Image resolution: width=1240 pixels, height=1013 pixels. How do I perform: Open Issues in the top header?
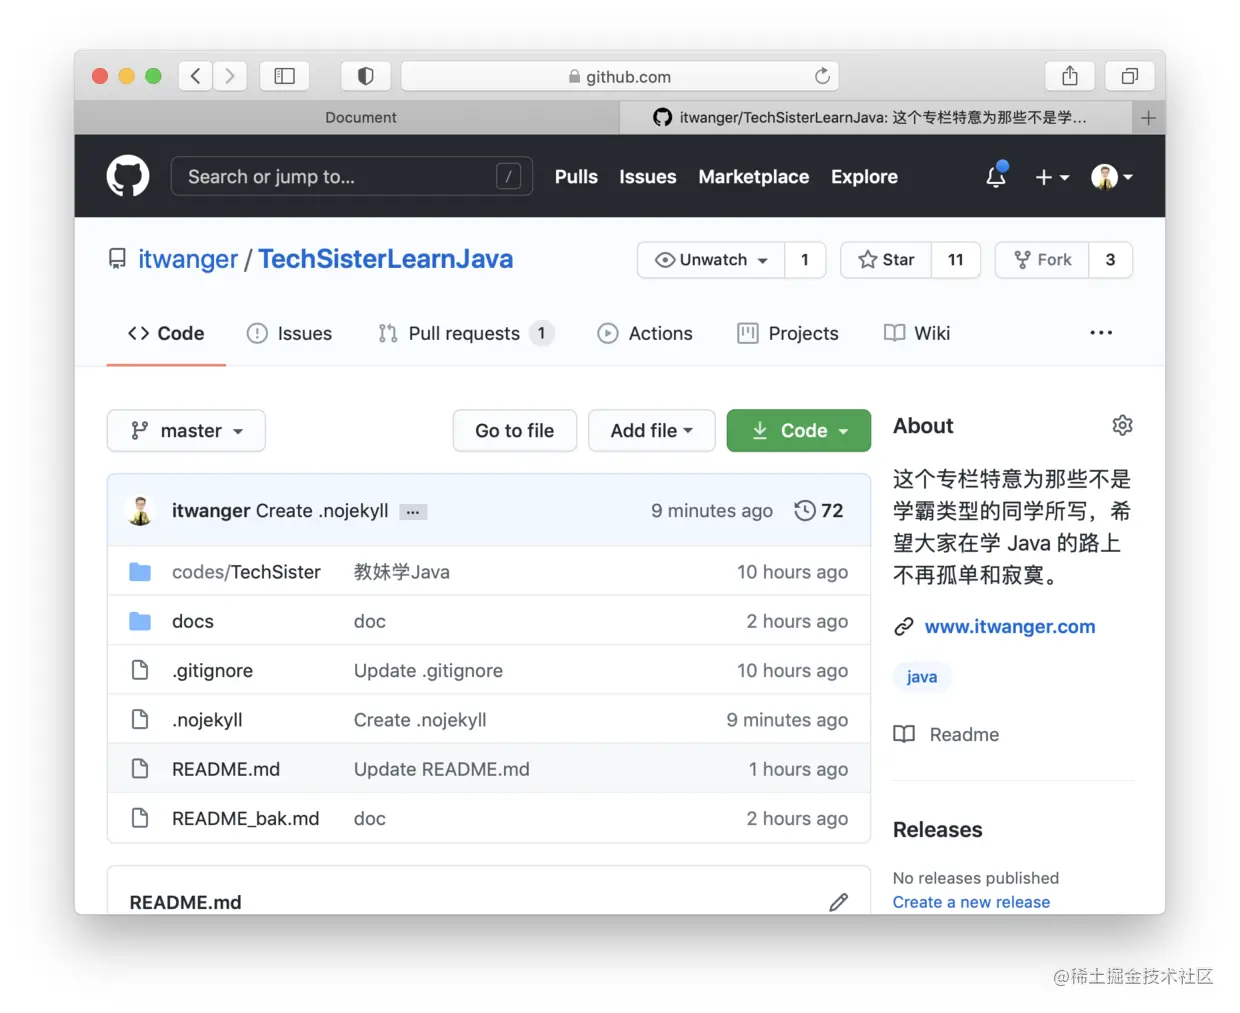(647, 177)
